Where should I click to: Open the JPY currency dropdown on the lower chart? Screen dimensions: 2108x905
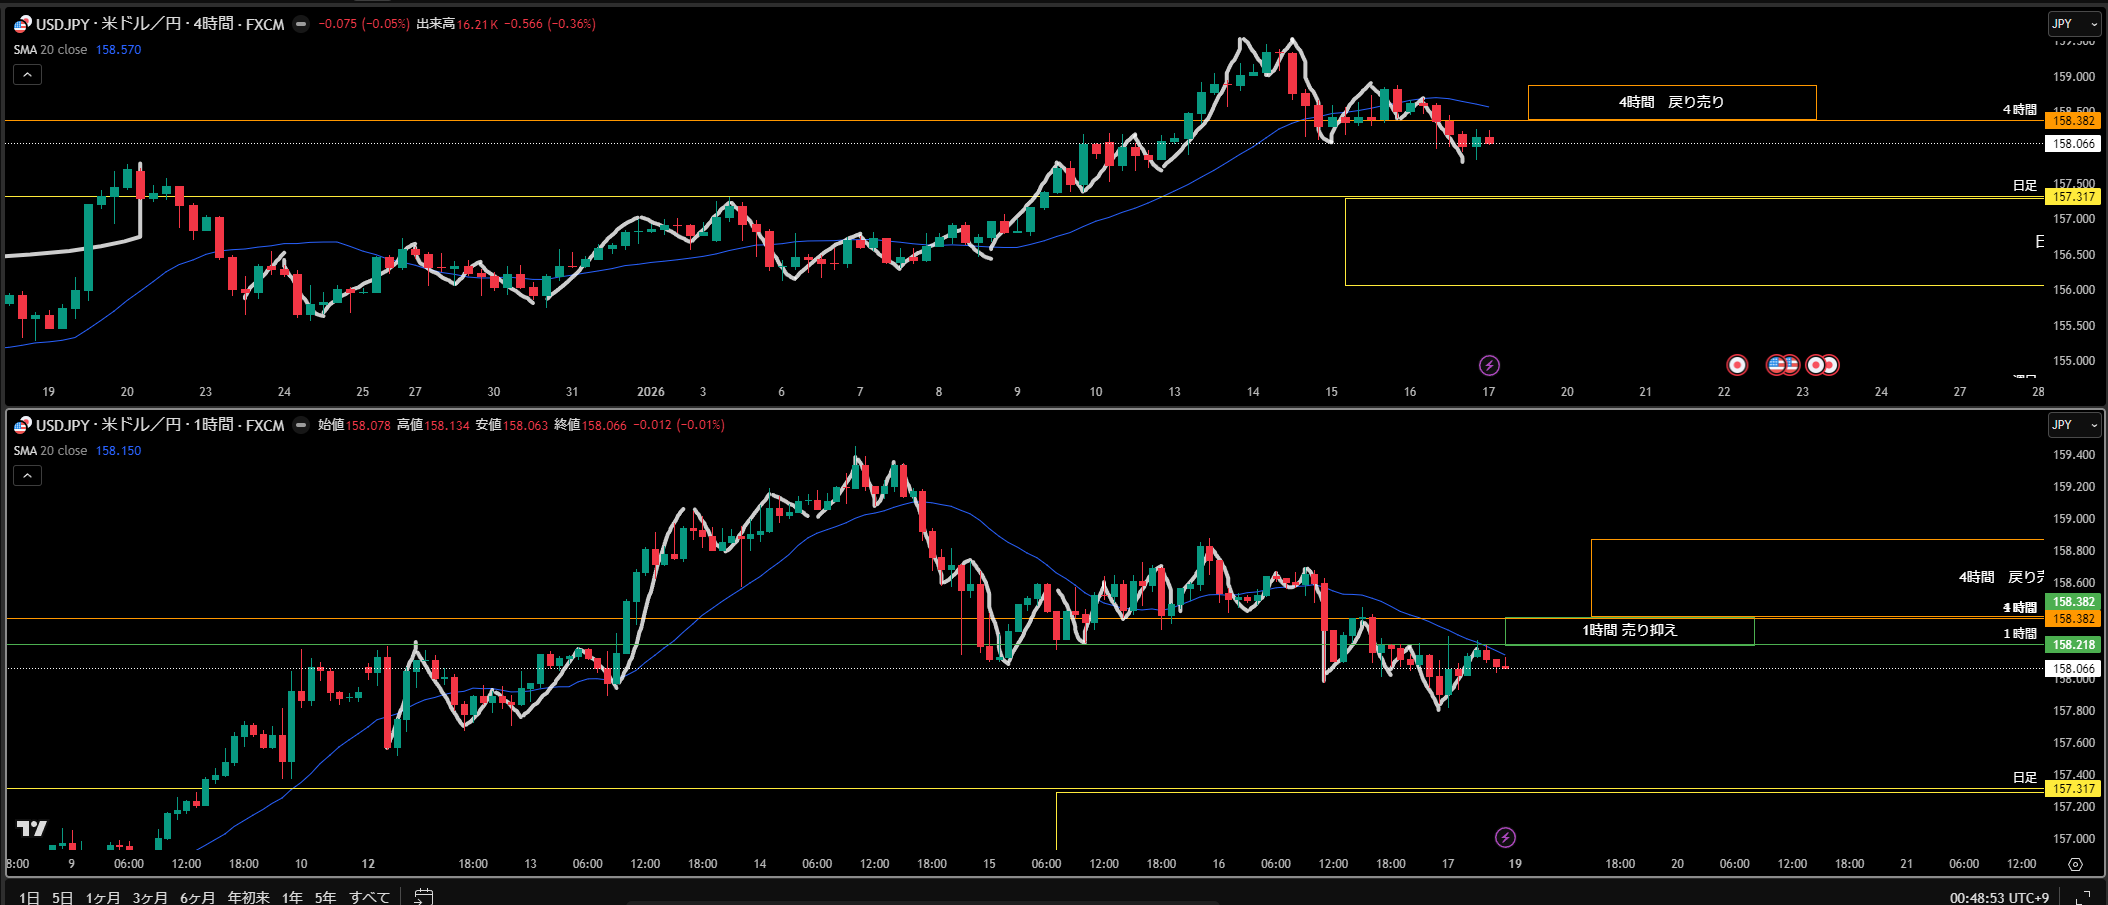pos(2073,425)
